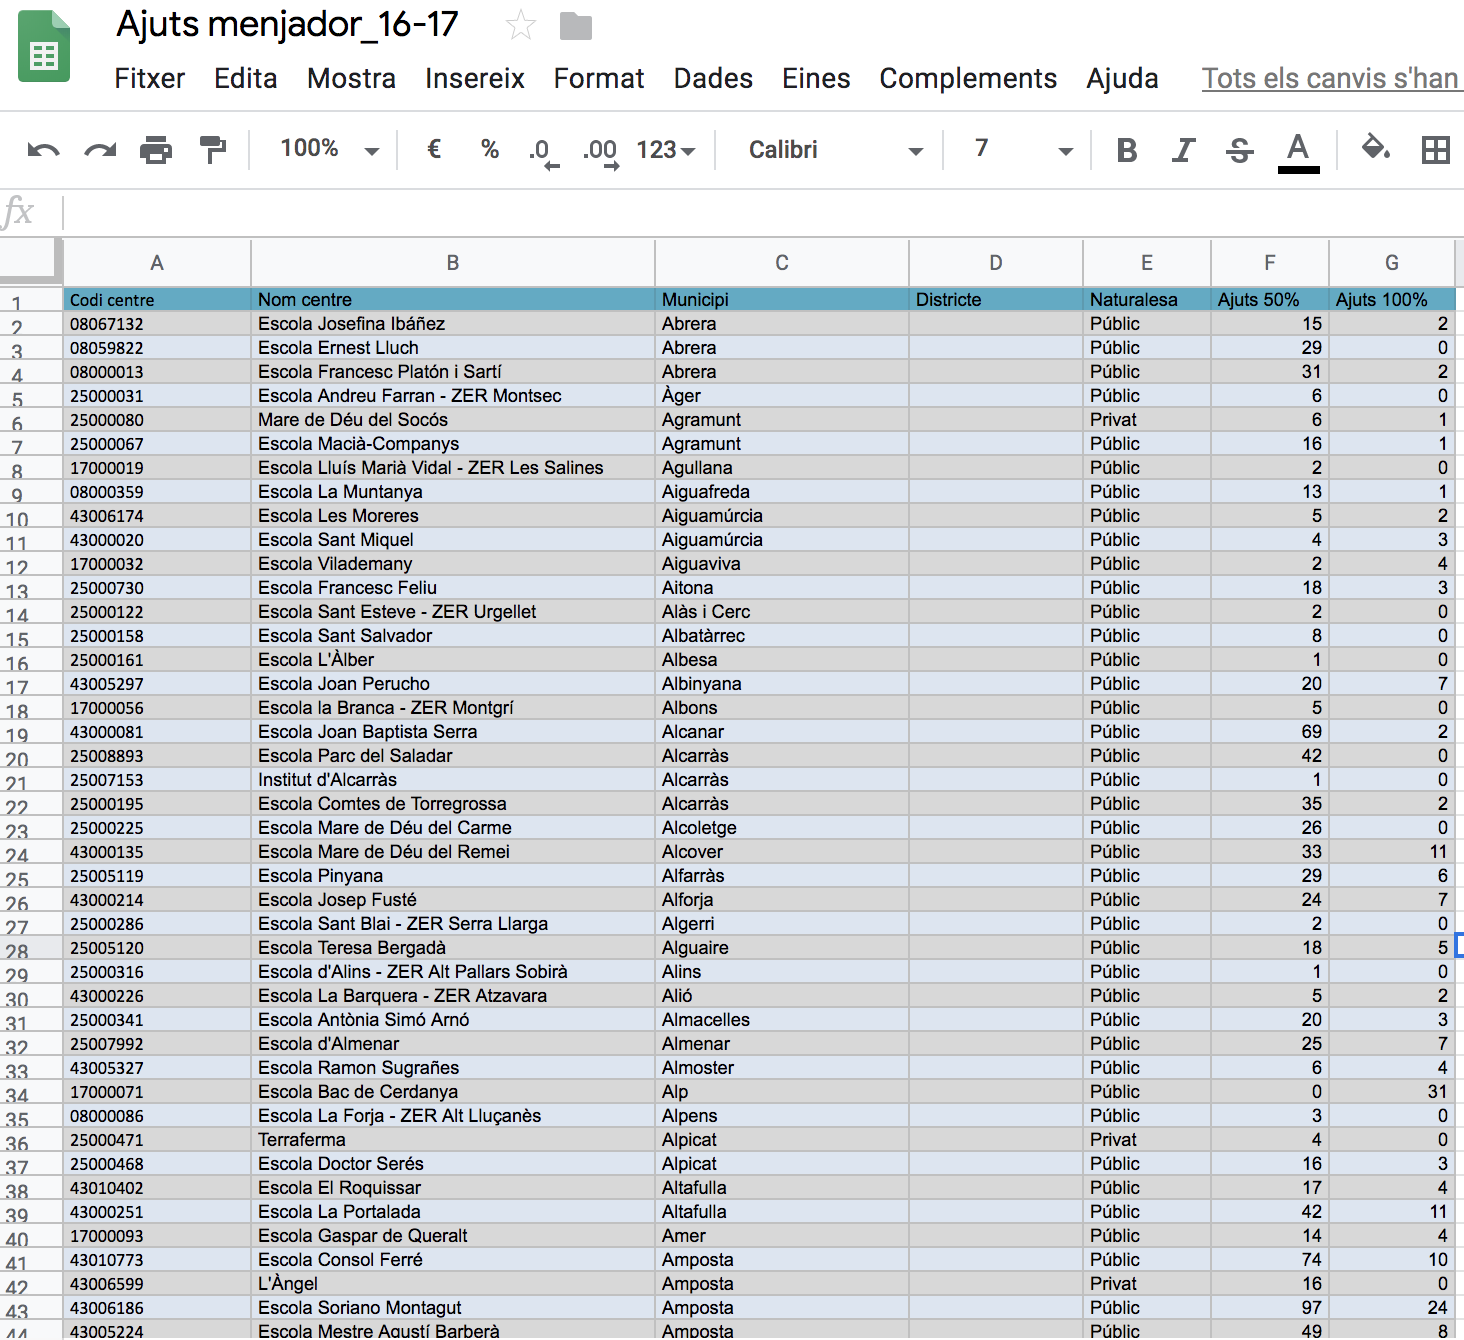1464x1340 pixels.
Task: Open the Complements menu
Action: click(x=968, y=78)
